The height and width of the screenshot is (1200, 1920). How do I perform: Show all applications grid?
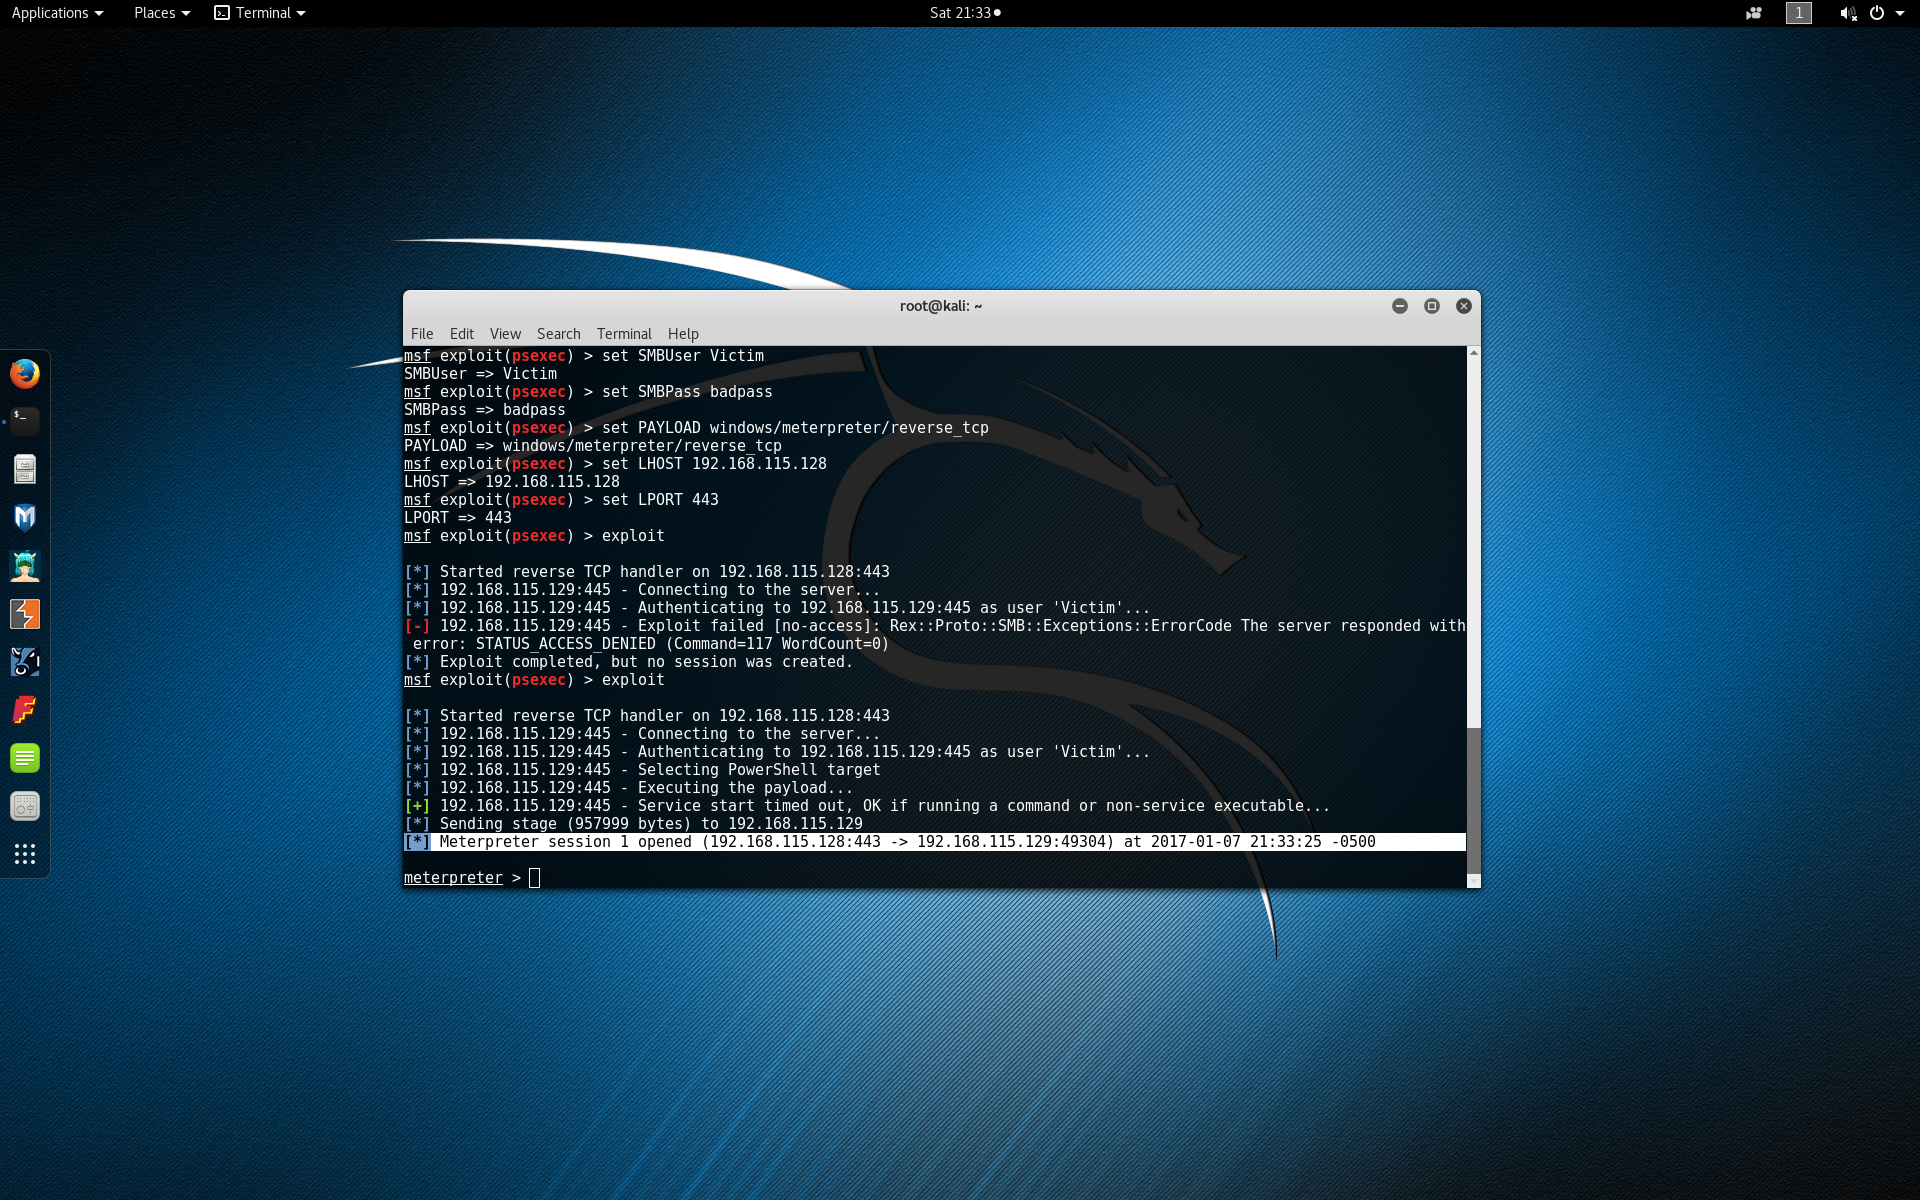click(25, 854)
